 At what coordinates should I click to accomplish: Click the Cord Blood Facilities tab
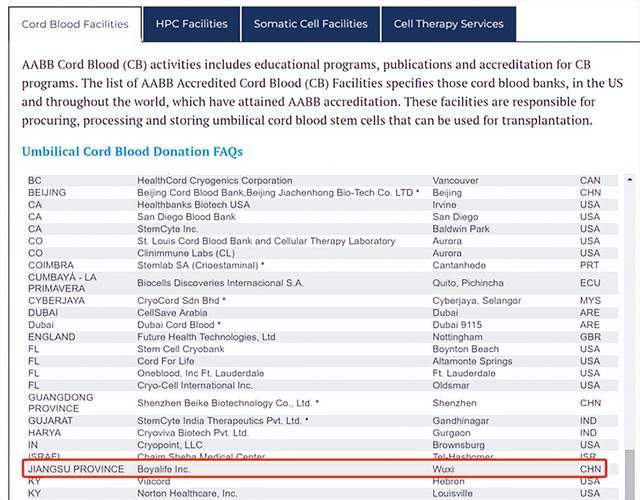pos(75,23)
